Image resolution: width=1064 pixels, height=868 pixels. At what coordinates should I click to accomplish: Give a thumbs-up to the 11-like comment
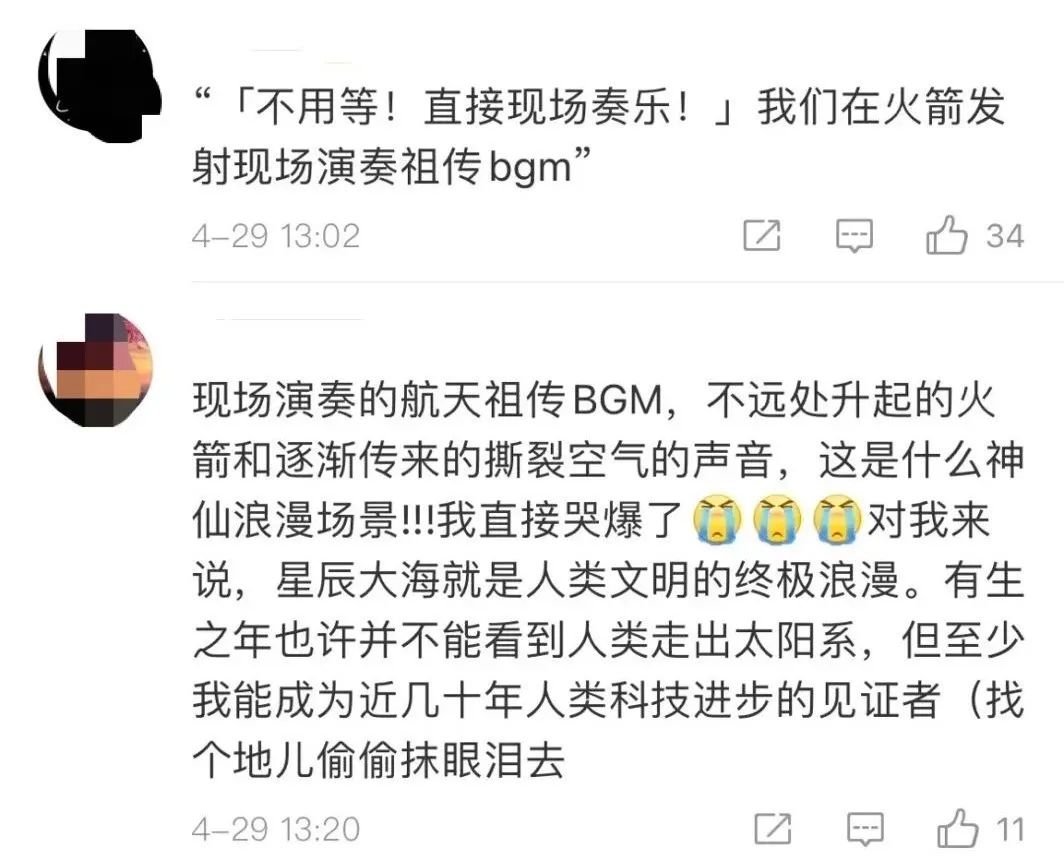pyautogui.click(x=957, y=827)
